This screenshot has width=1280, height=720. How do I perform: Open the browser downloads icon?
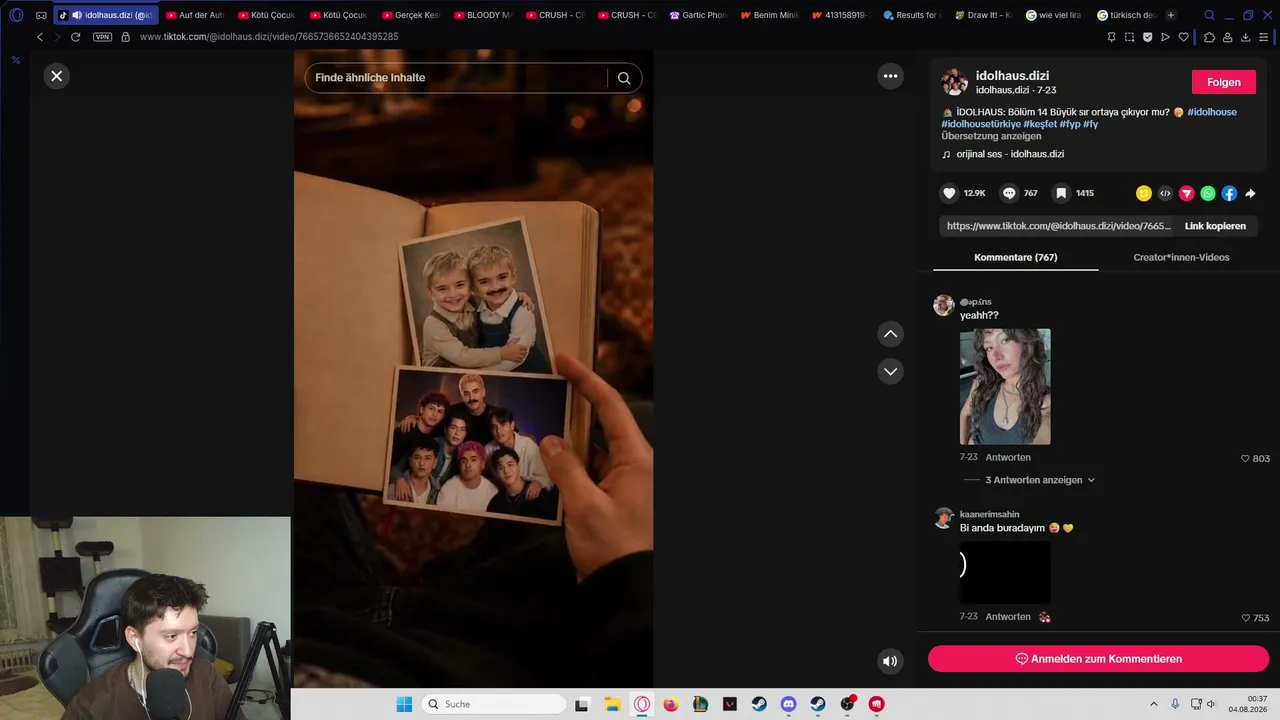[1246, 37]
